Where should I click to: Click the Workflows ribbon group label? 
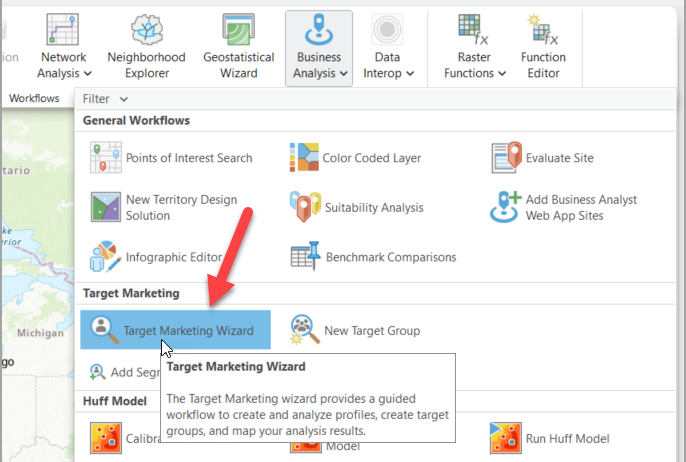tap(34, 98)
